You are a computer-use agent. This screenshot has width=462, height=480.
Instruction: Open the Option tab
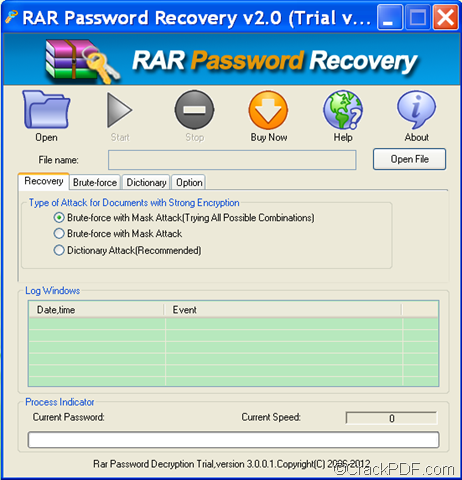189,182
